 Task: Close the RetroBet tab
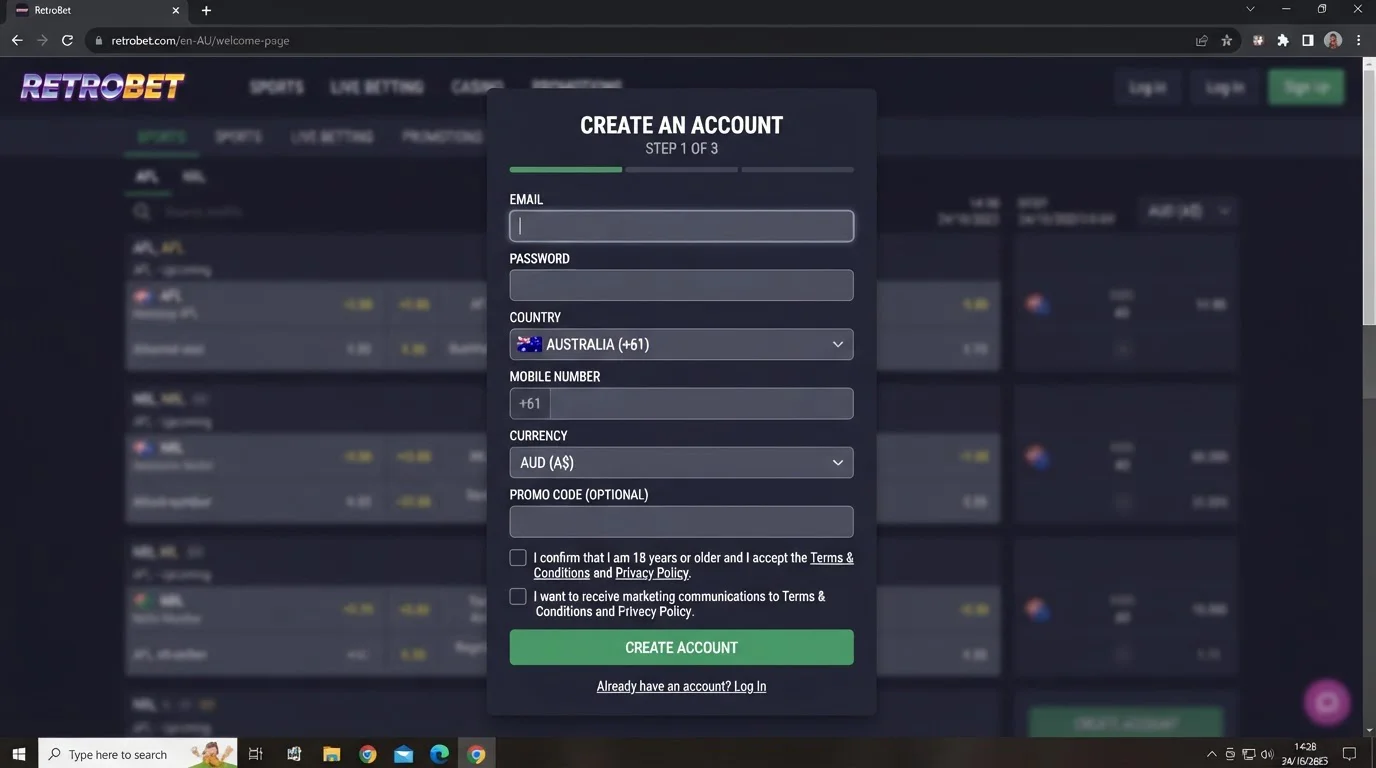177,10
